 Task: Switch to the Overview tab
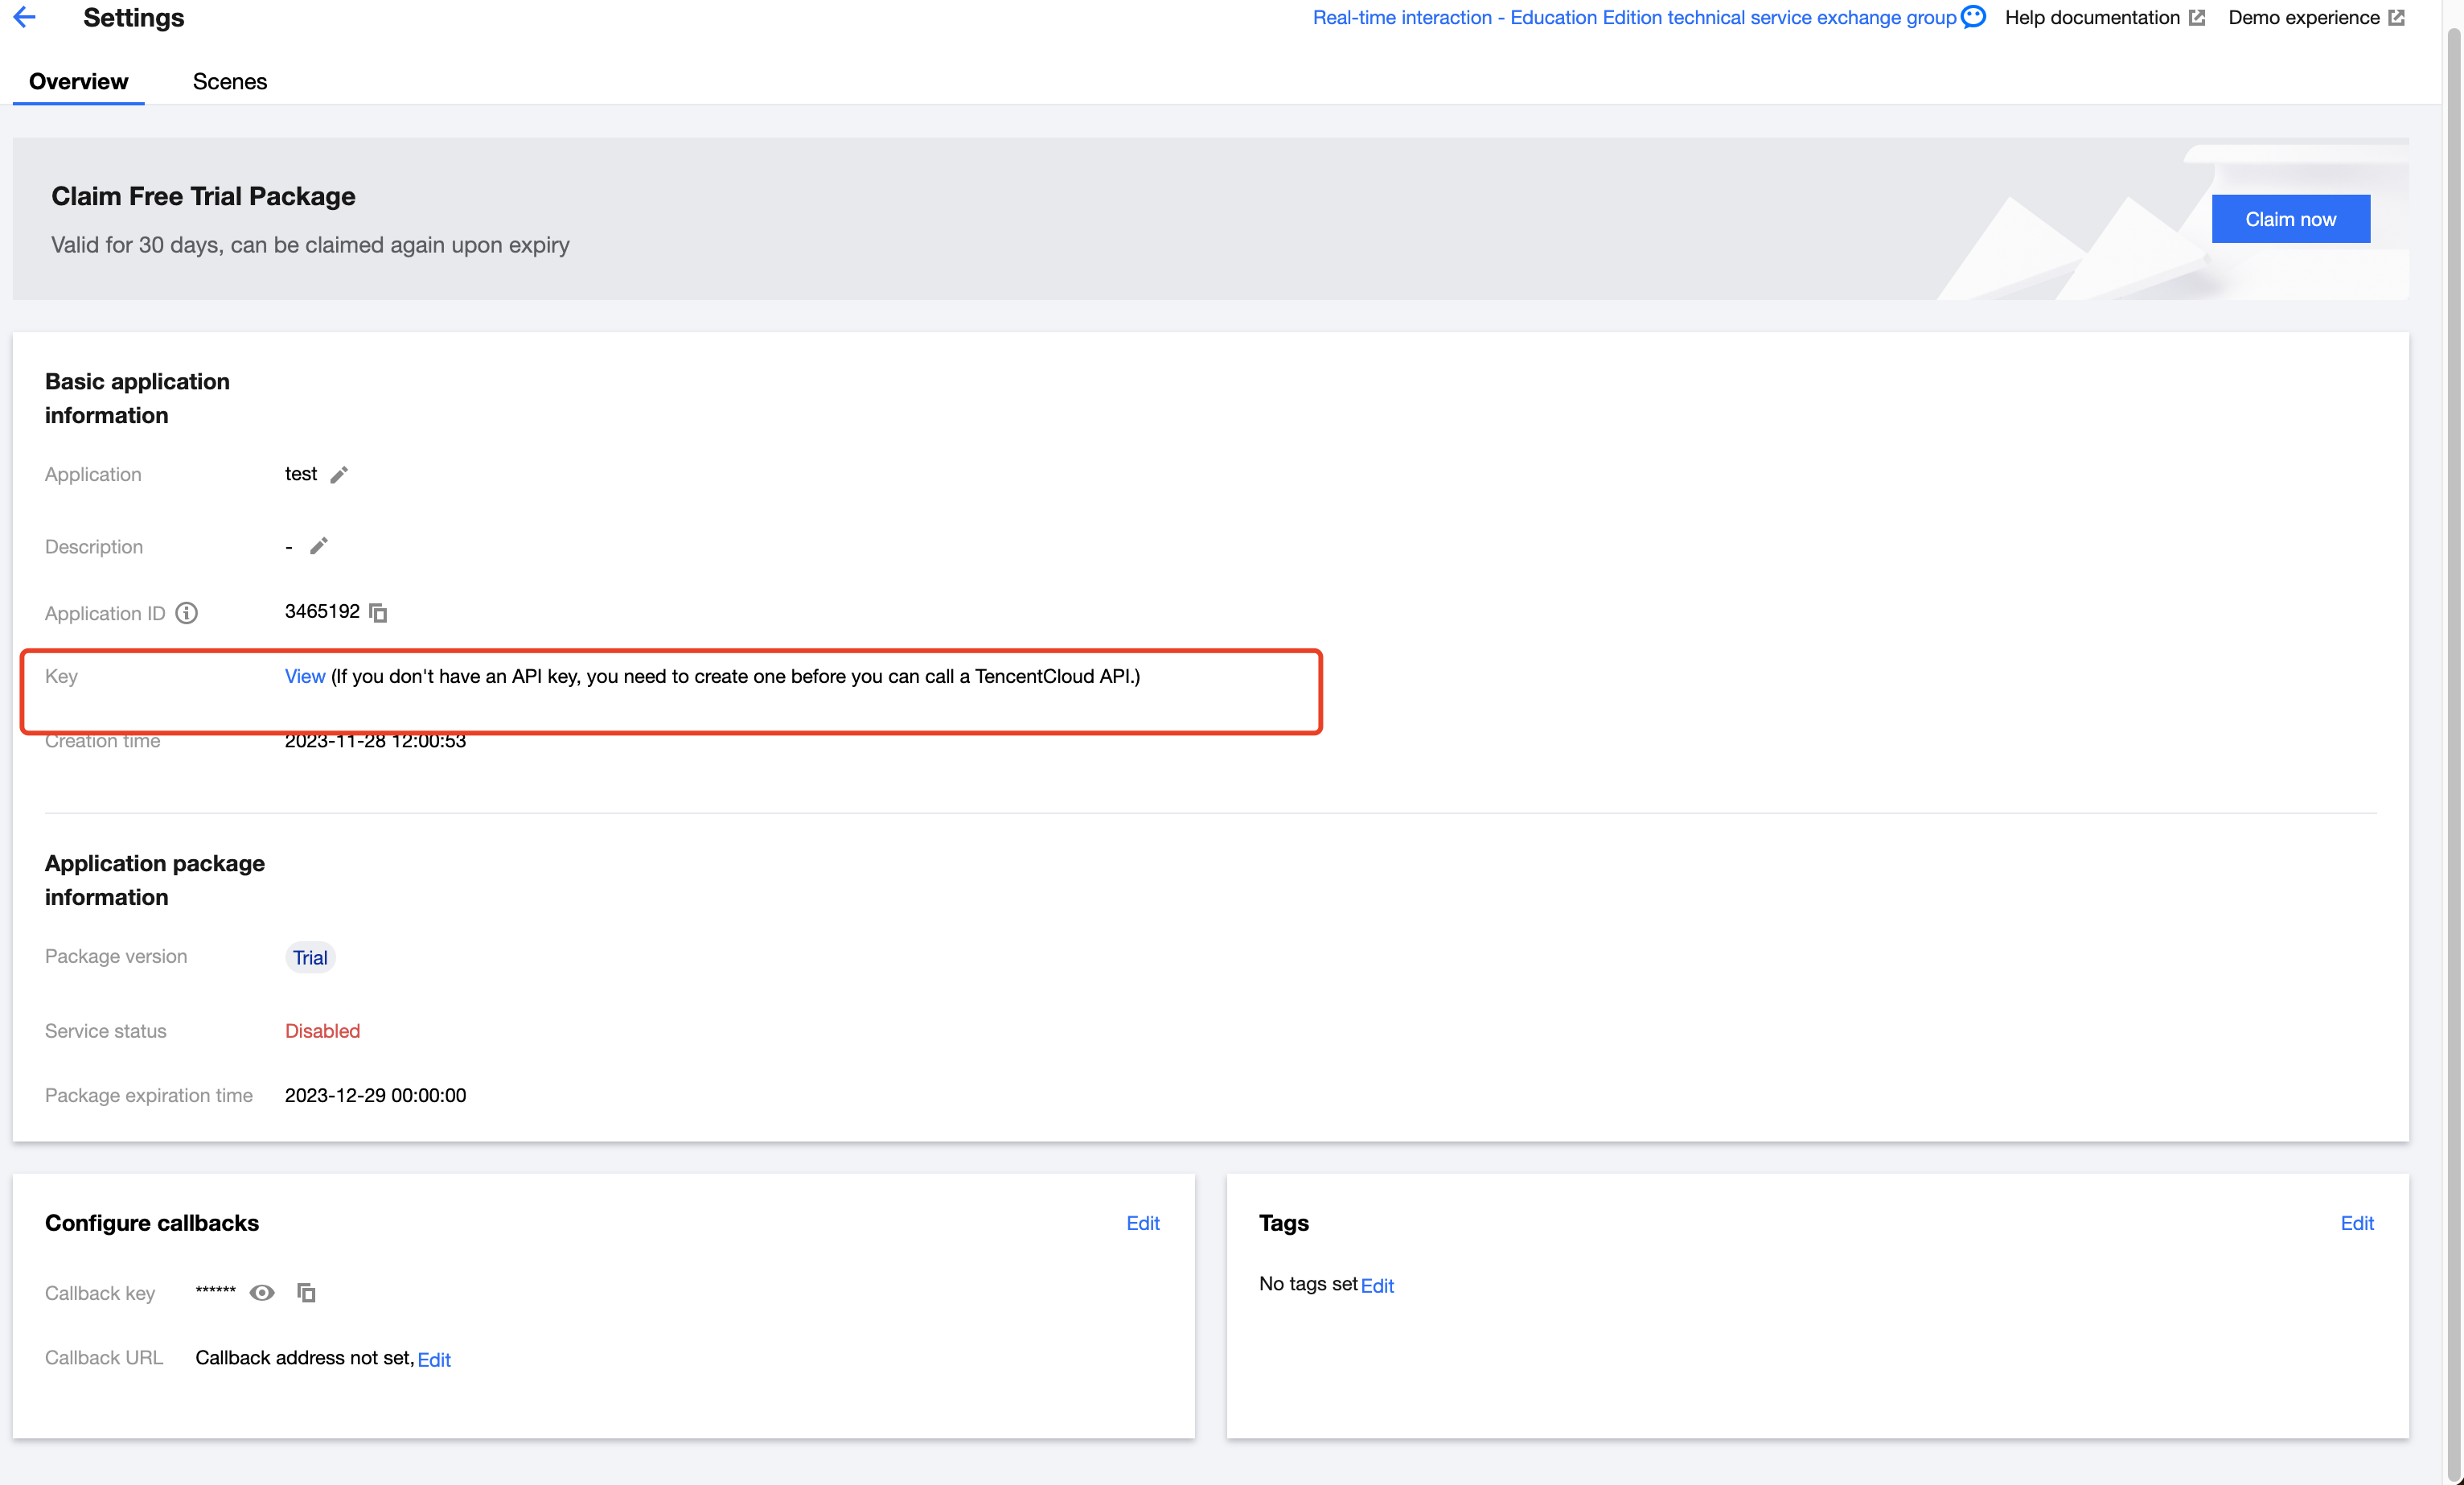coord(78,81)
